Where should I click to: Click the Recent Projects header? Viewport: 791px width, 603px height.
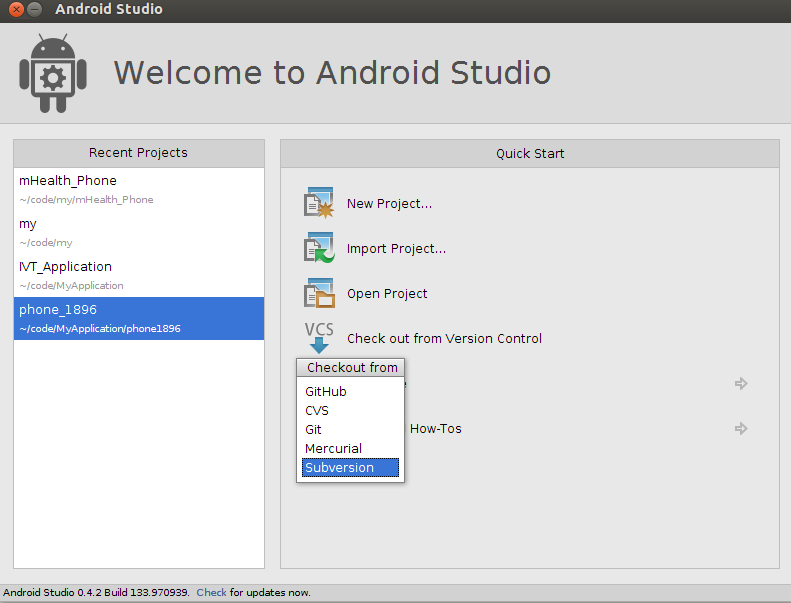[139, 153]
